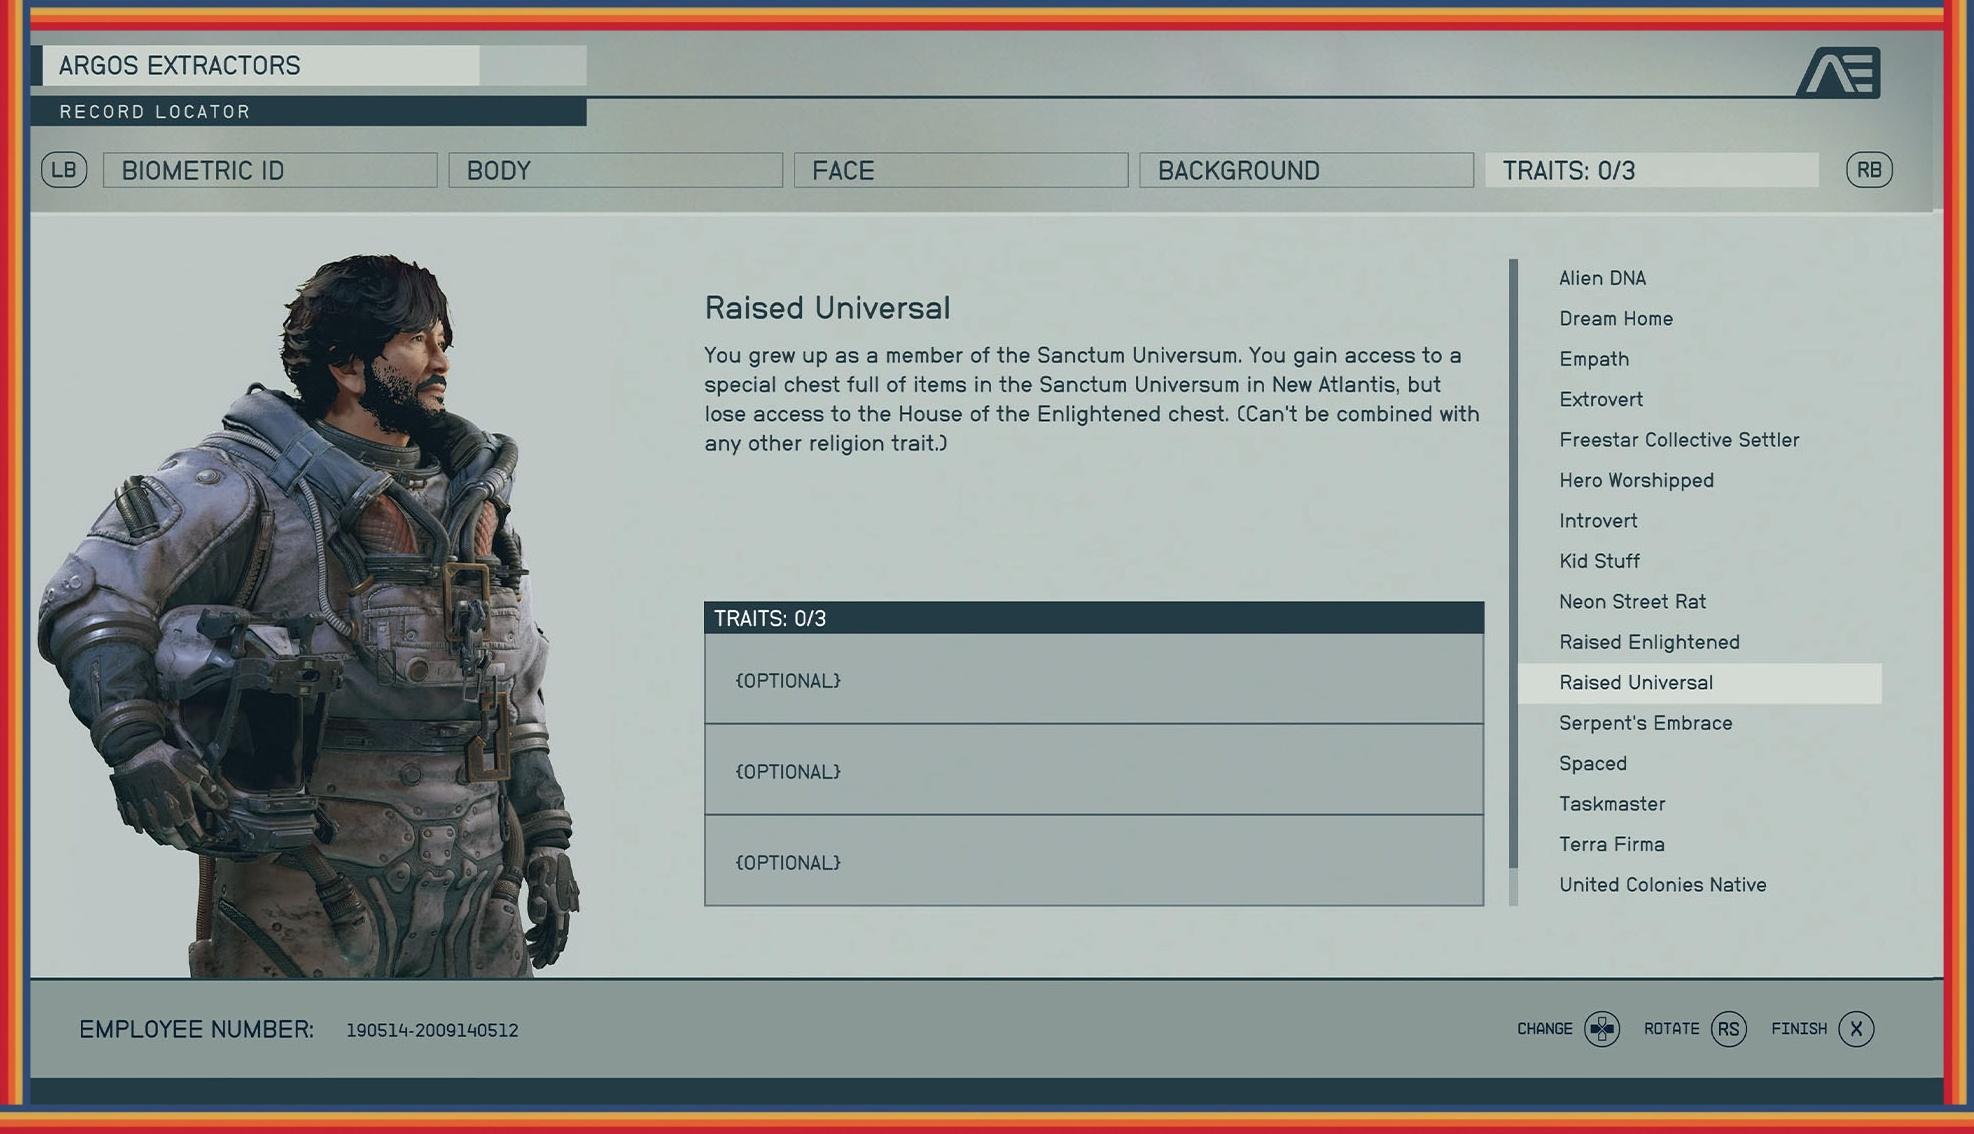Click the Traits: 0/3 panel header
1974x1134 pixels.
[x=1094, y=618]
